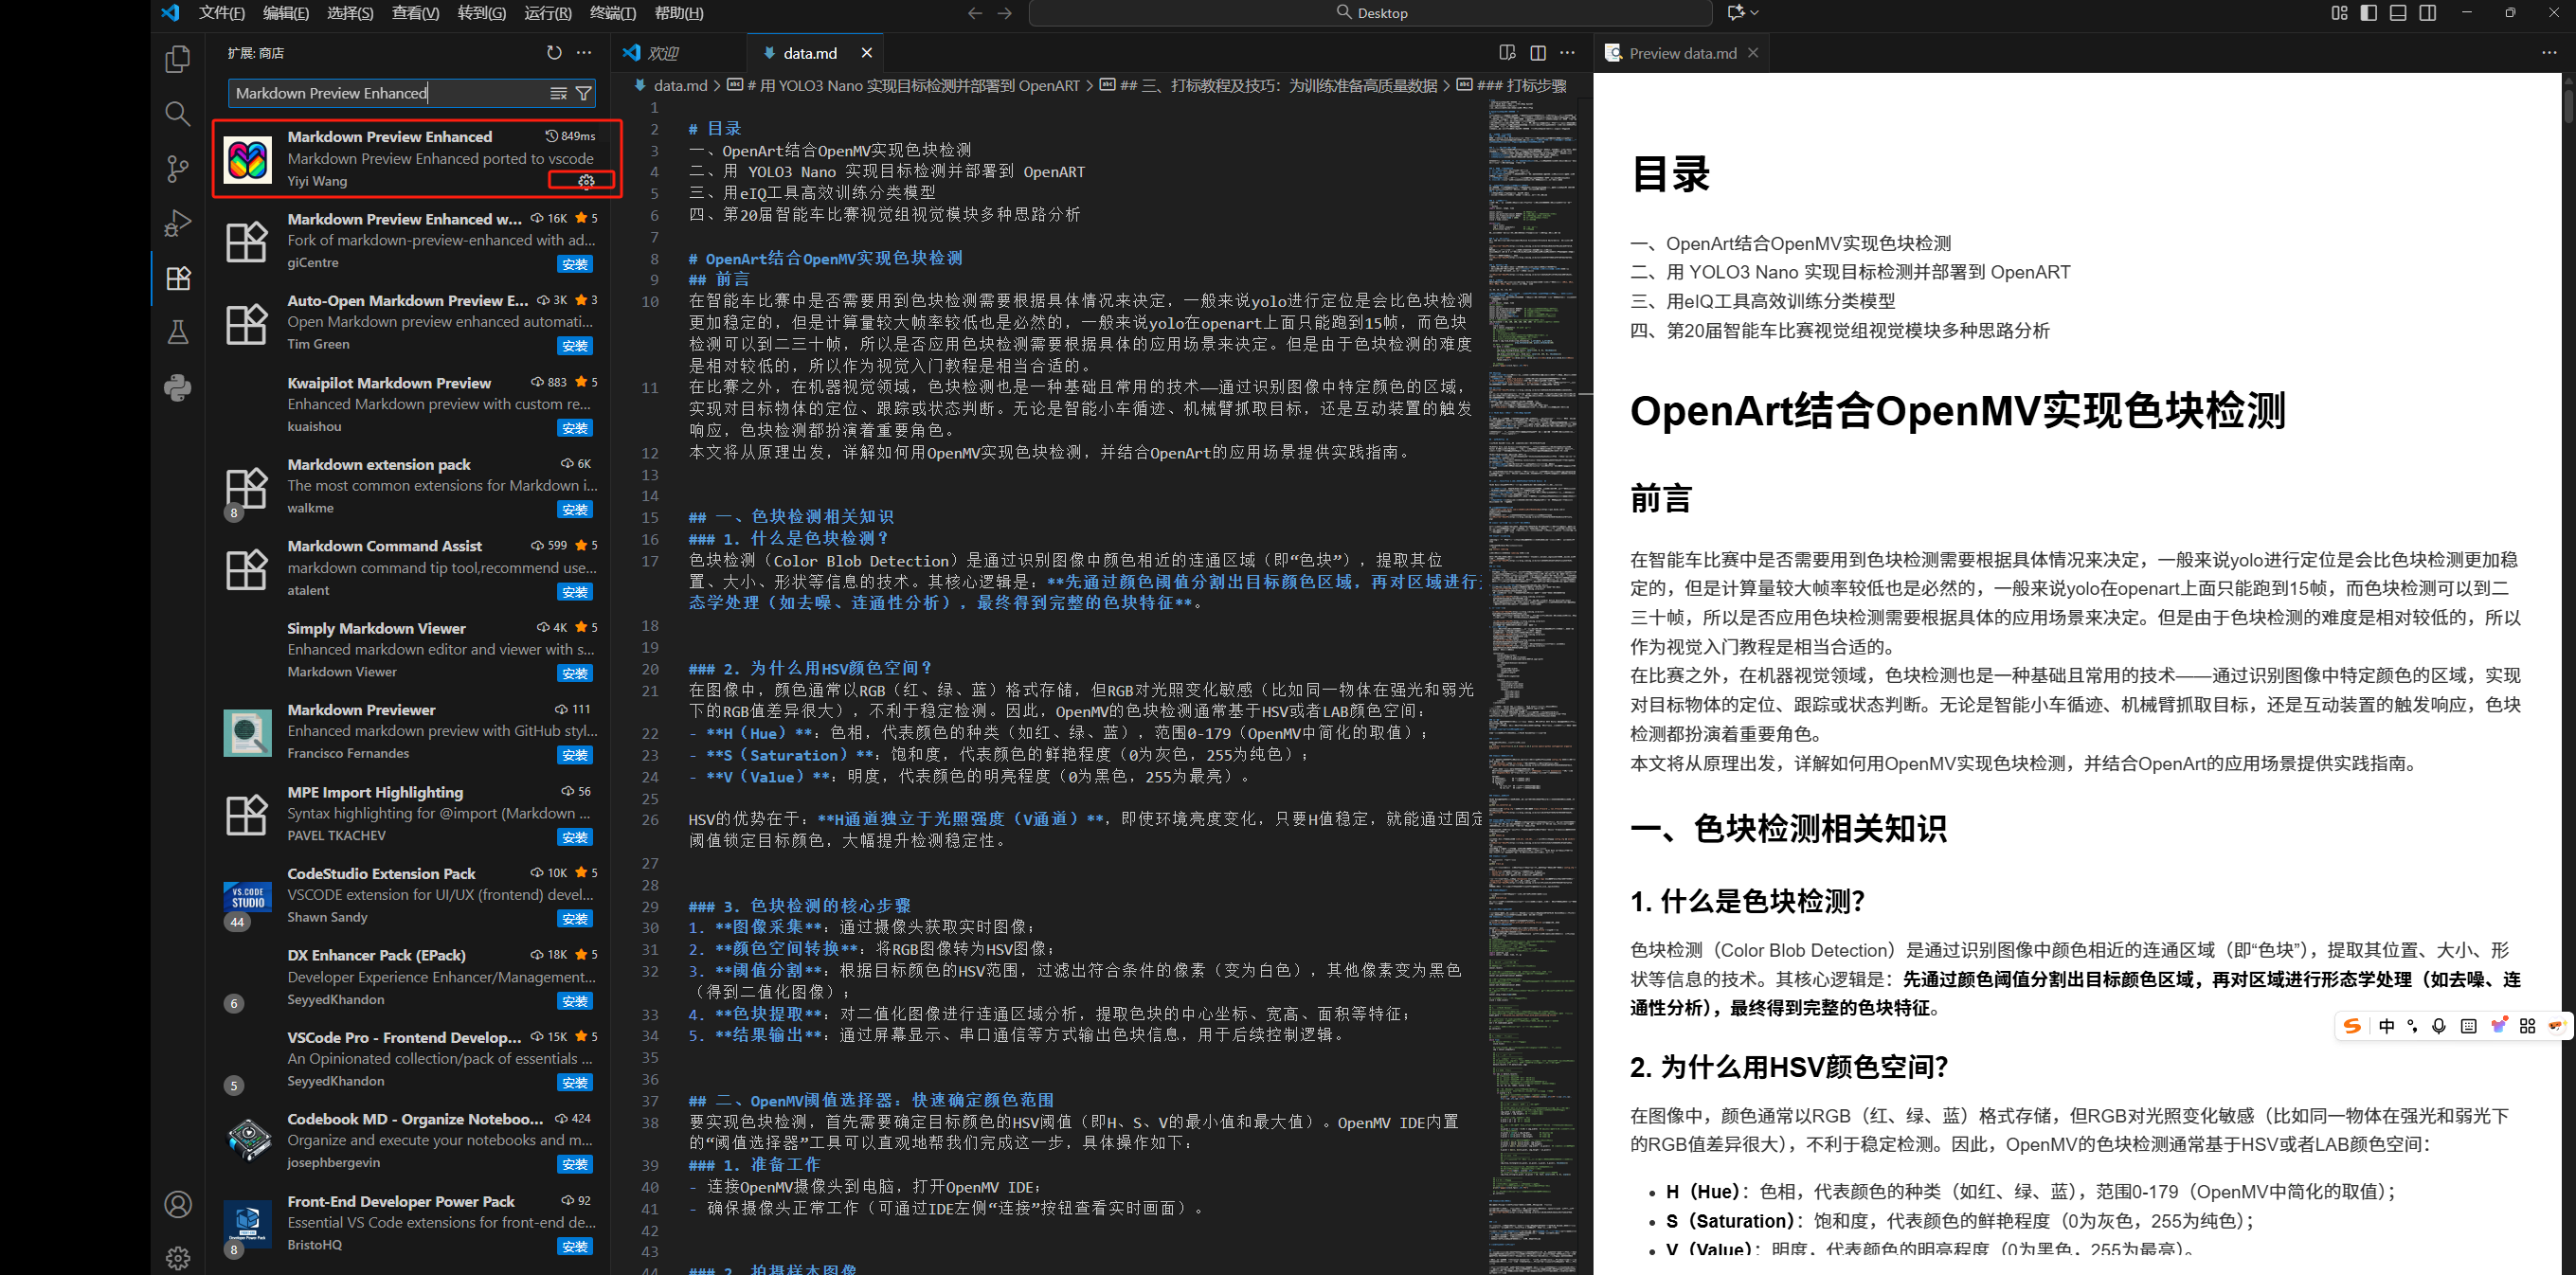Open the Search view in the activity bar
This screenshot has height=1275, width=2576.
pyautogui.click(x=177, y=113)
